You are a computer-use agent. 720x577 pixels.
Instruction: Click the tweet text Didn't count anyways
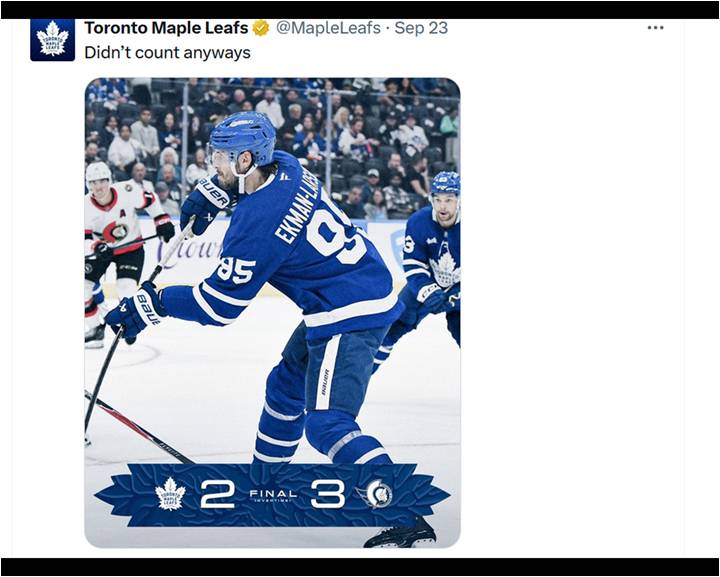click(168, 53)
